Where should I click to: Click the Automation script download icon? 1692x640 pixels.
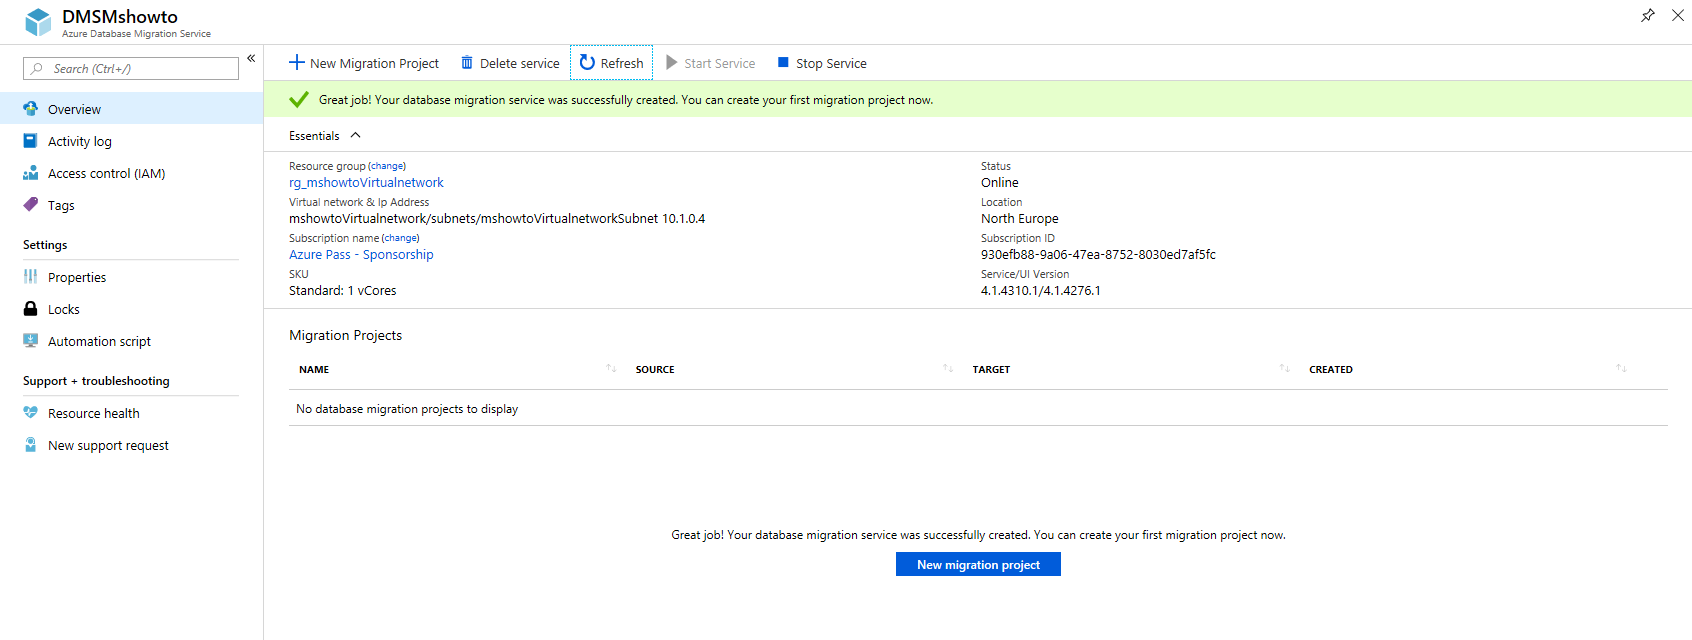[31, 341]
